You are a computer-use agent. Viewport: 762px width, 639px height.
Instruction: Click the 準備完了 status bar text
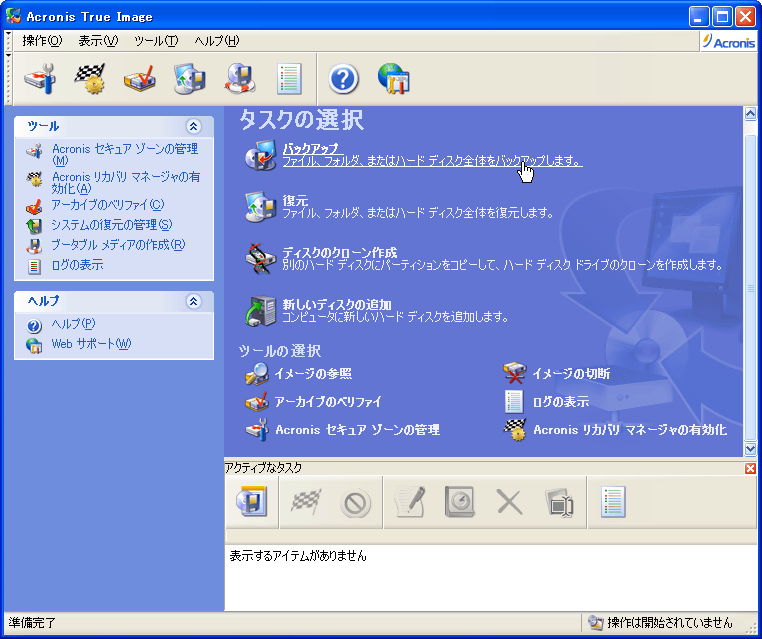coord(32,622)
